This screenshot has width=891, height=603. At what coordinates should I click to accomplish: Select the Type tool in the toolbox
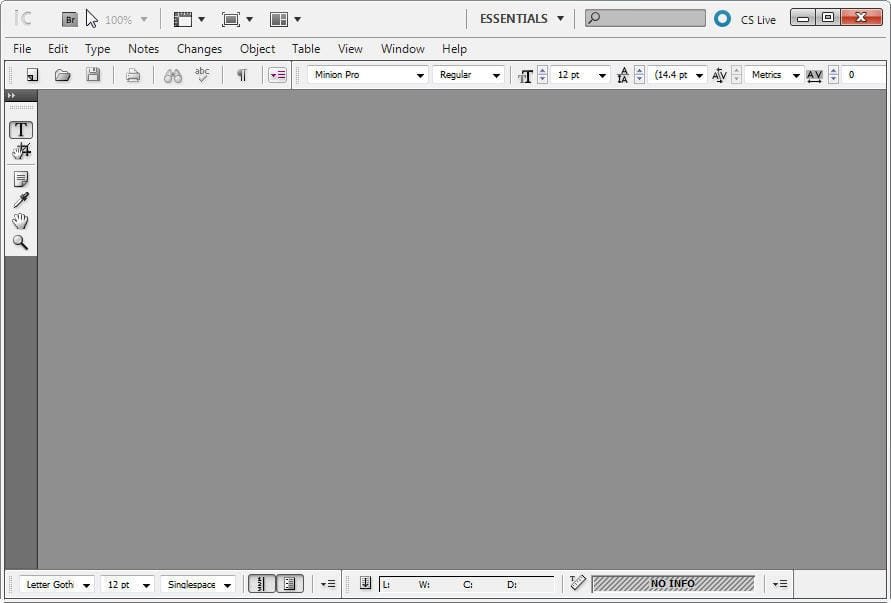pyautogui.click(x=21, y=130)
